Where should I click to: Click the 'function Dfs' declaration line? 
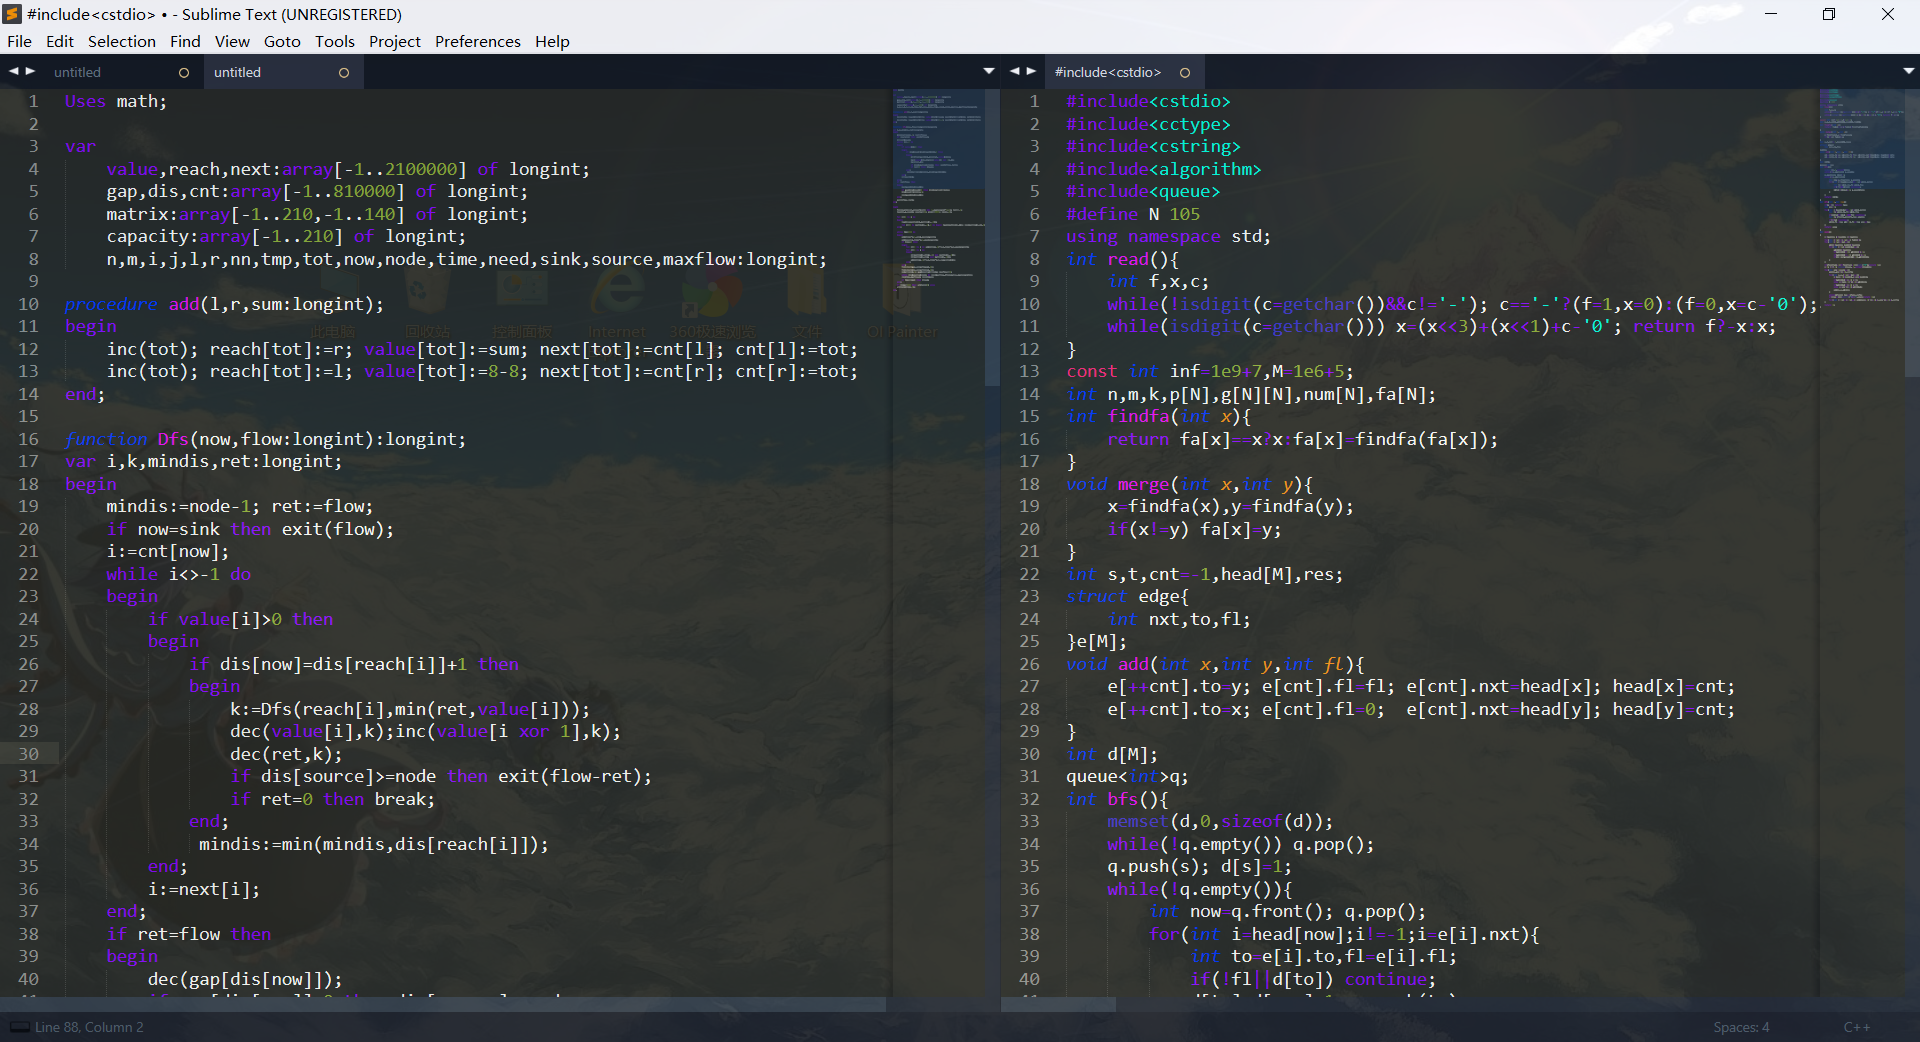[x=265, y=439]
